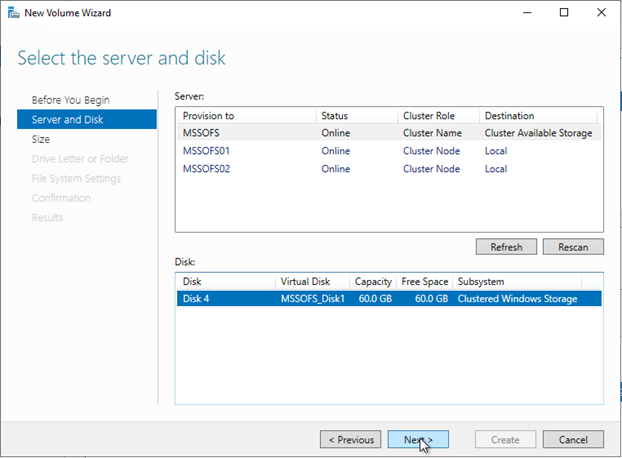This screenshot has height=458, width=622.
Task: Go to the Before You Begin step
Action: tap(70, 100)
